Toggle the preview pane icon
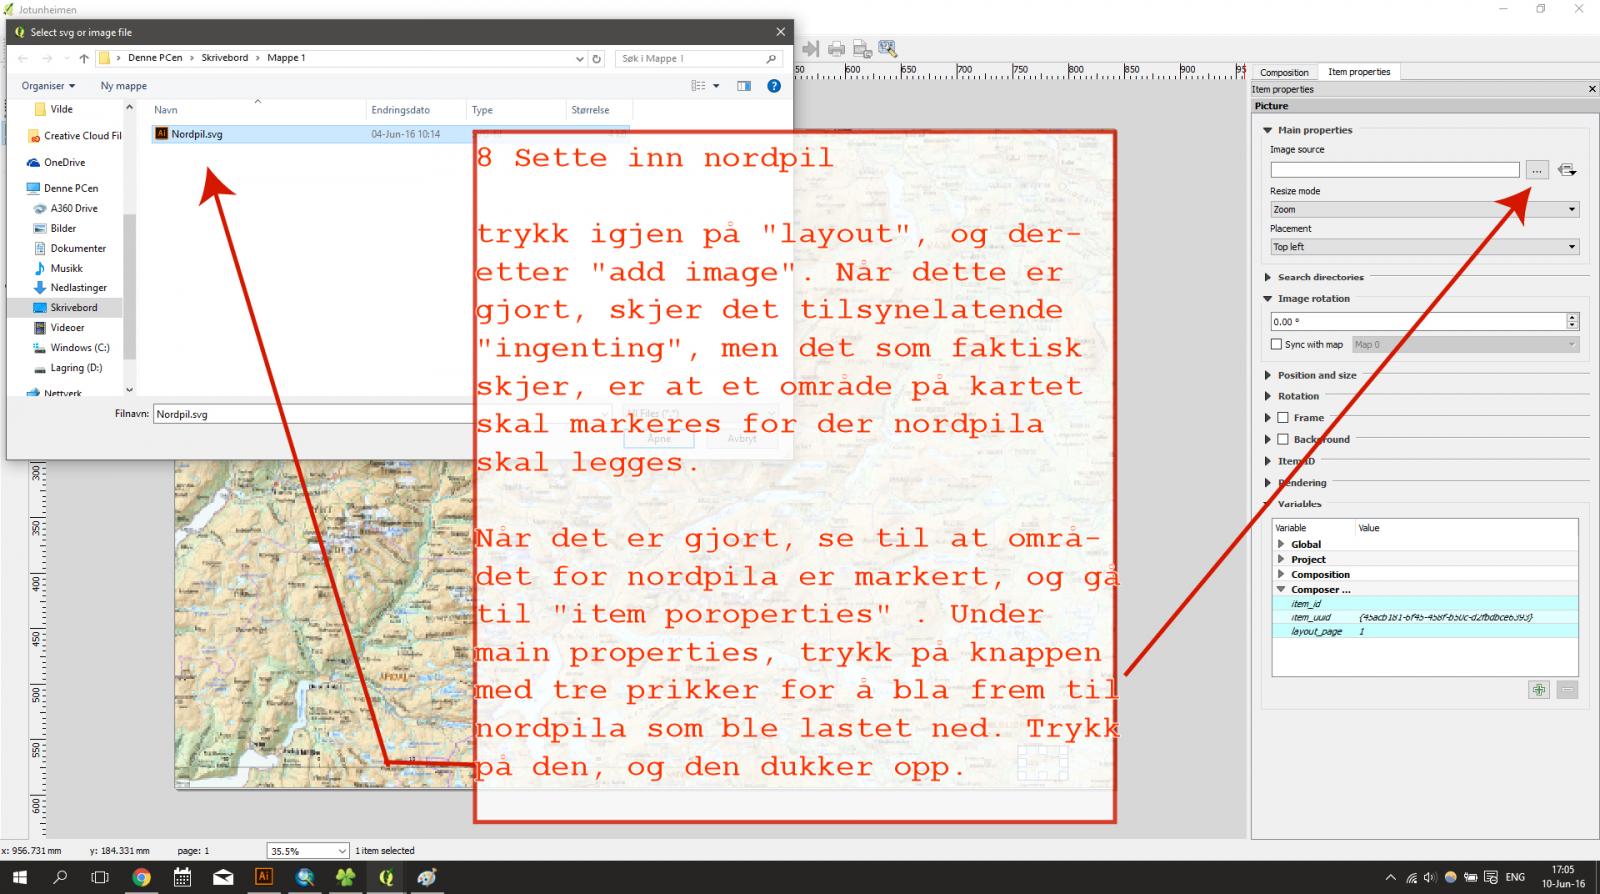Image resolution: width=1600 pixels, height=894 pixels. [x=744, y=86]
